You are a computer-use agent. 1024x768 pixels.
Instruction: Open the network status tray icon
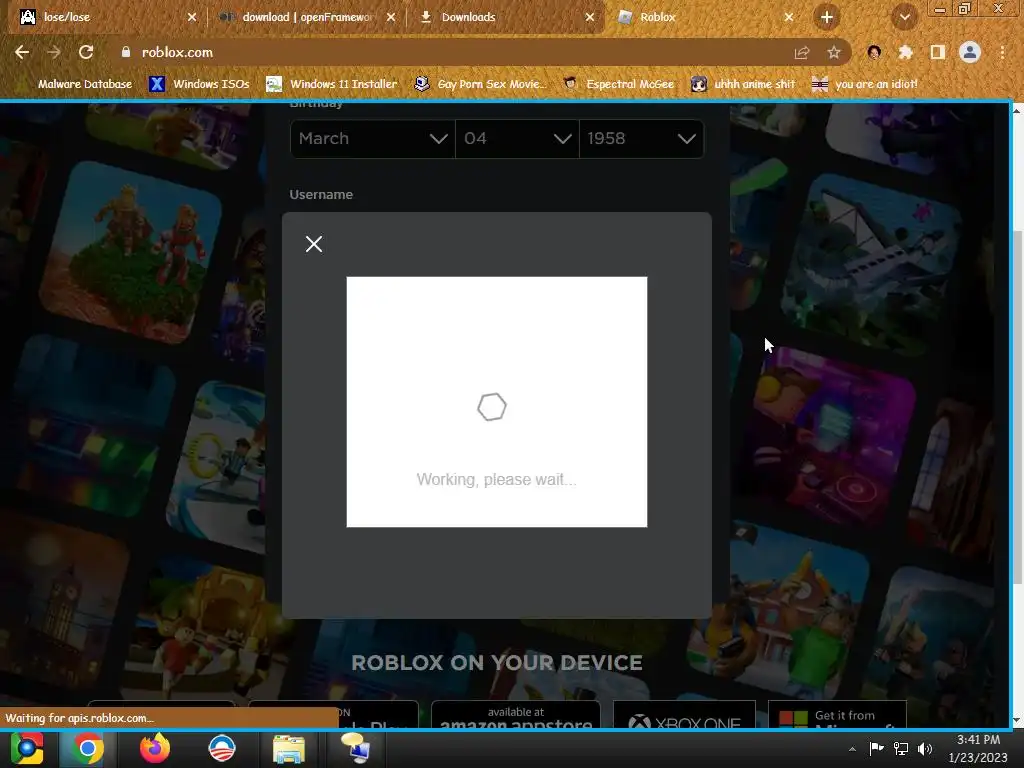pyautogui.click(x=901, y=749)
